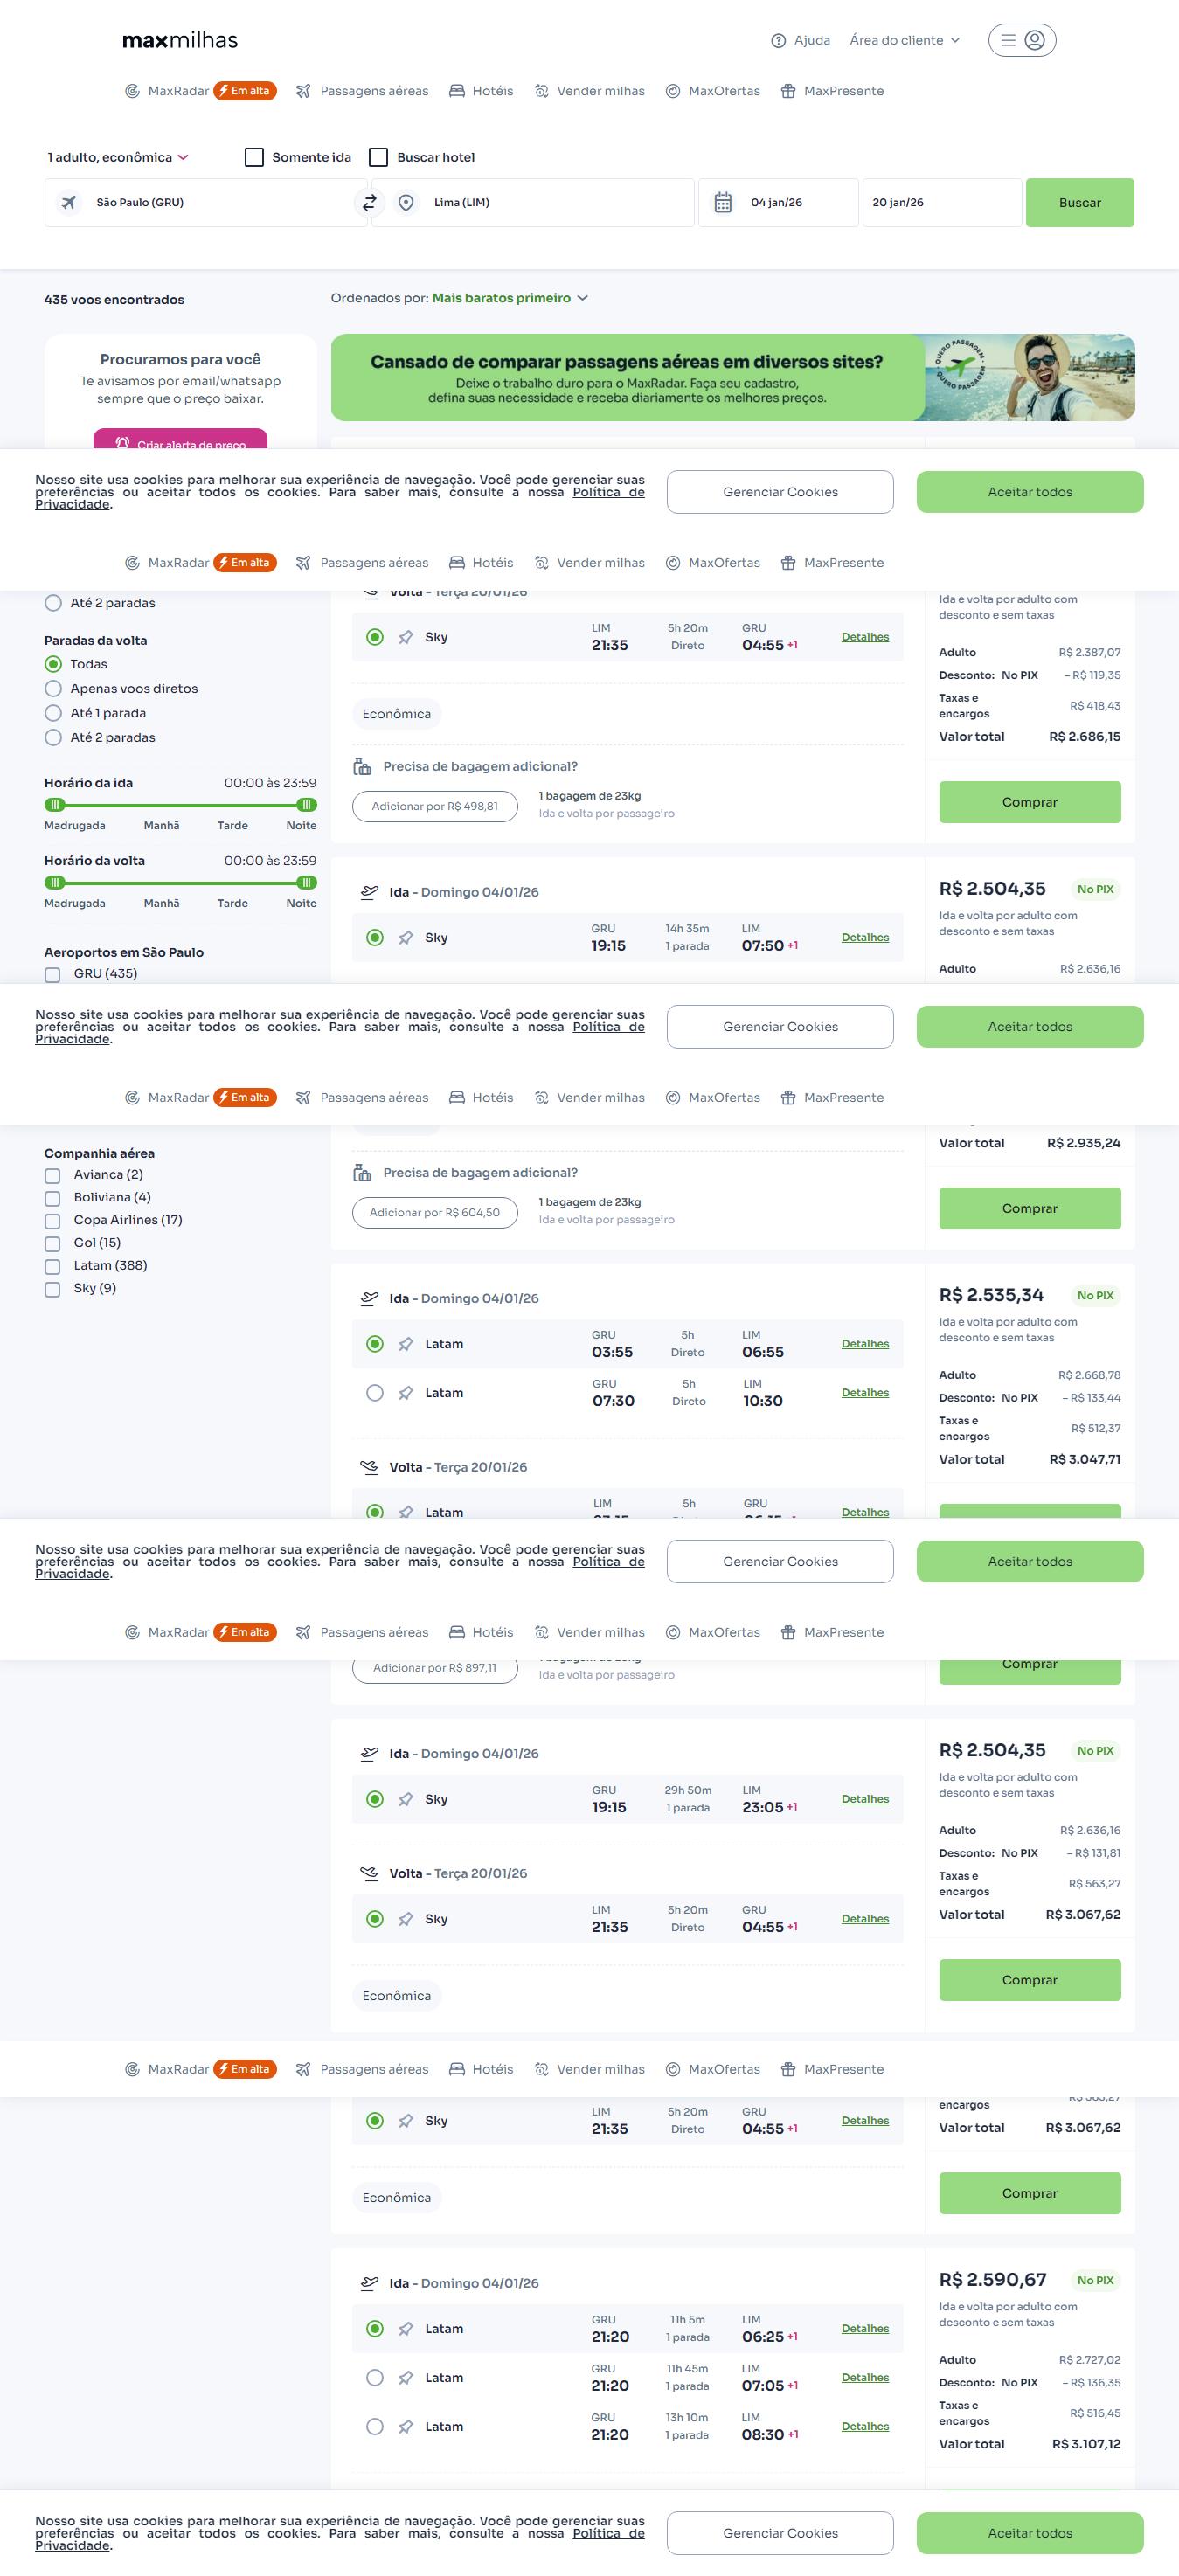Click the Horário da ida slider left handle

56,805
